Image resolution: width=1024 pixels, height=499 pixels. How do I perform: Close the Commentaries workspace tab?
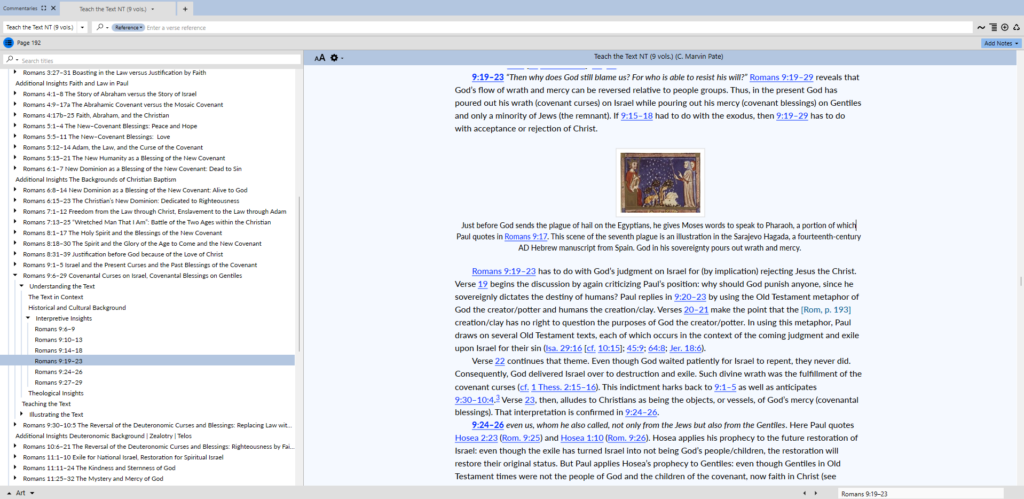(53, 8)
